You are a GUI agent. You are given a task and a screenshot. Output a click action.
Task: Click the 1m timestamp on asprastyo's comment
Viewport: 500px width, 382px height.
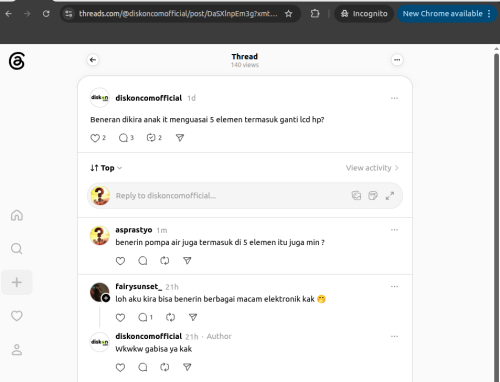pos(162,230)
